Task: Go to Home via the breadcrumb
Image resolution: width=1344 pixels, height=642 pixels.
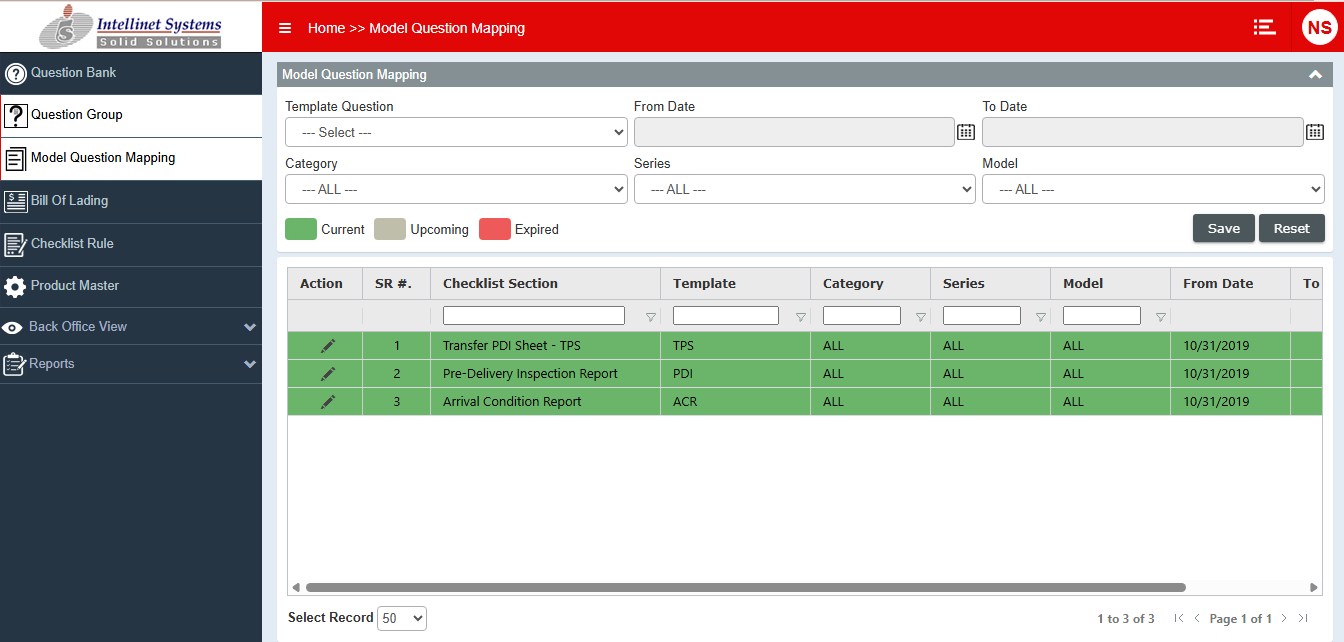Action: pos(326,28)
